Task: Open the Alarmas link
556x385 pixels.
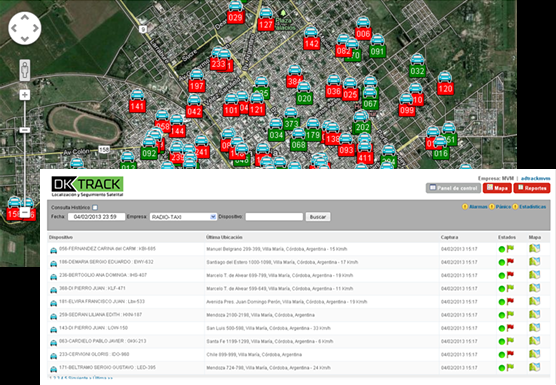Action: coord(478,207)
